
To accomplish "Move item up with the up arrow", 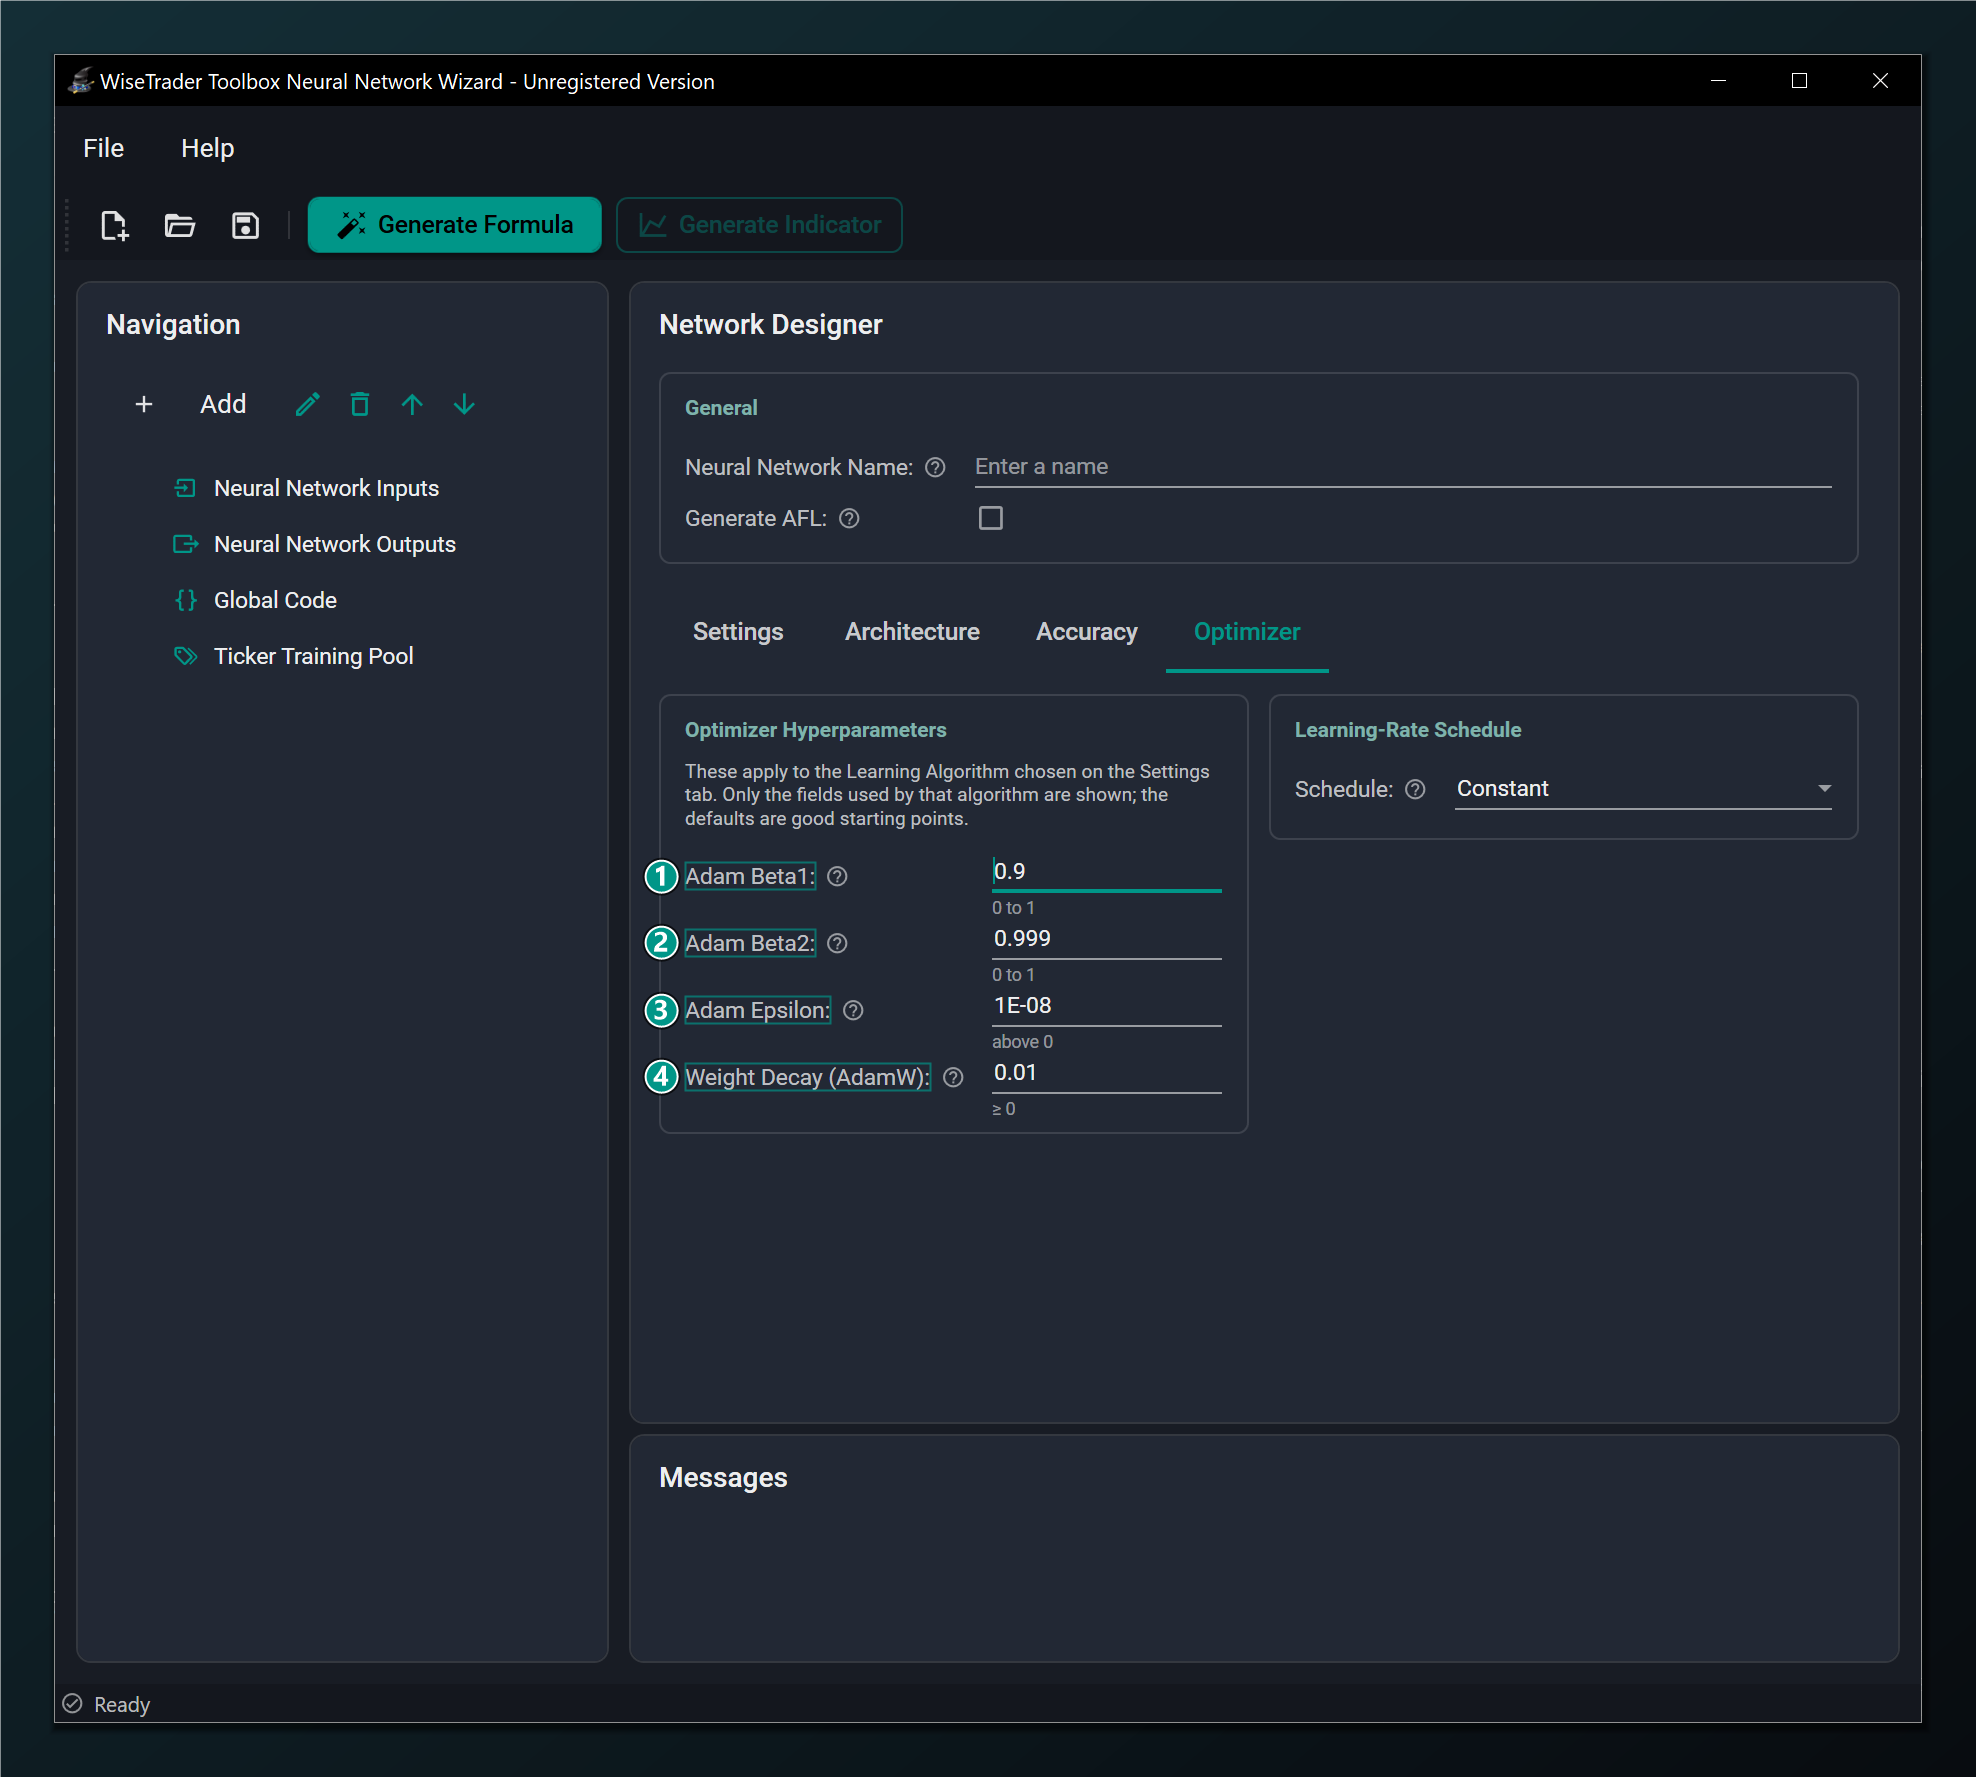I will tap(412, 404).
